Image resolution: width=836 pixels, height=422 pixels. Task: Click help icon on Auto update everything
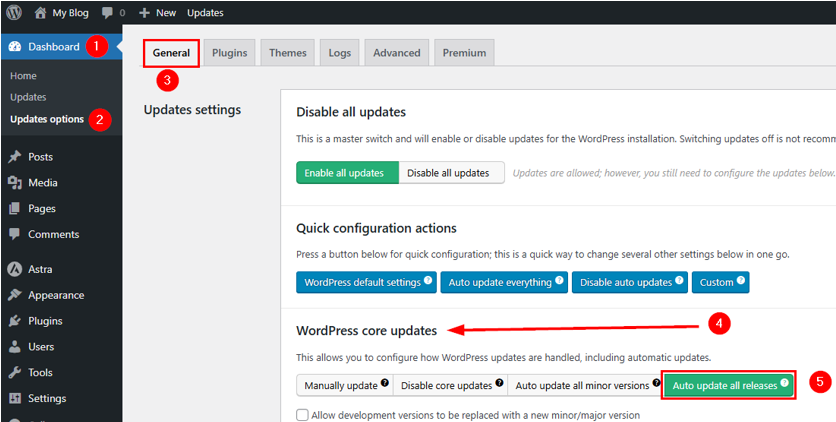[x=559, y=280]
